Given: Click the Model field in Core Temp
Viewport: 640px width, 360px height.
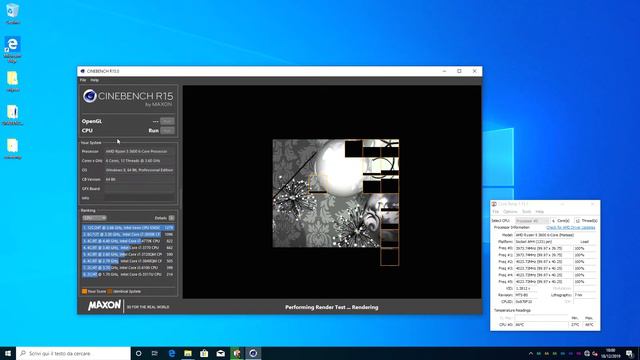Looking at the screenshot, I should point(555,235).
